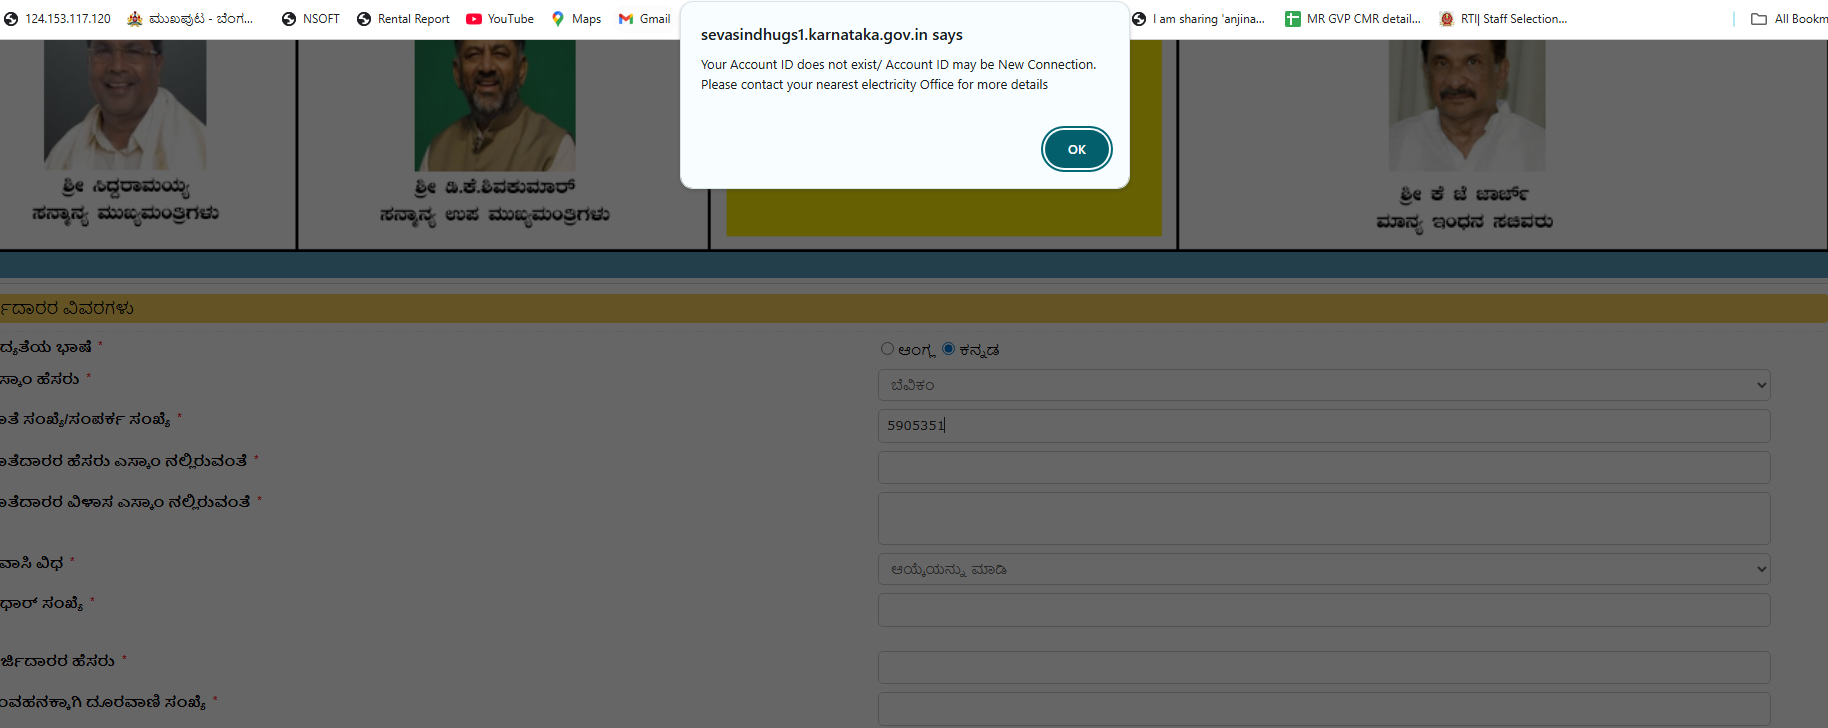Viewport: 1828px width, 728px height.
Task: Select the first language radio button
Action: 887,349
